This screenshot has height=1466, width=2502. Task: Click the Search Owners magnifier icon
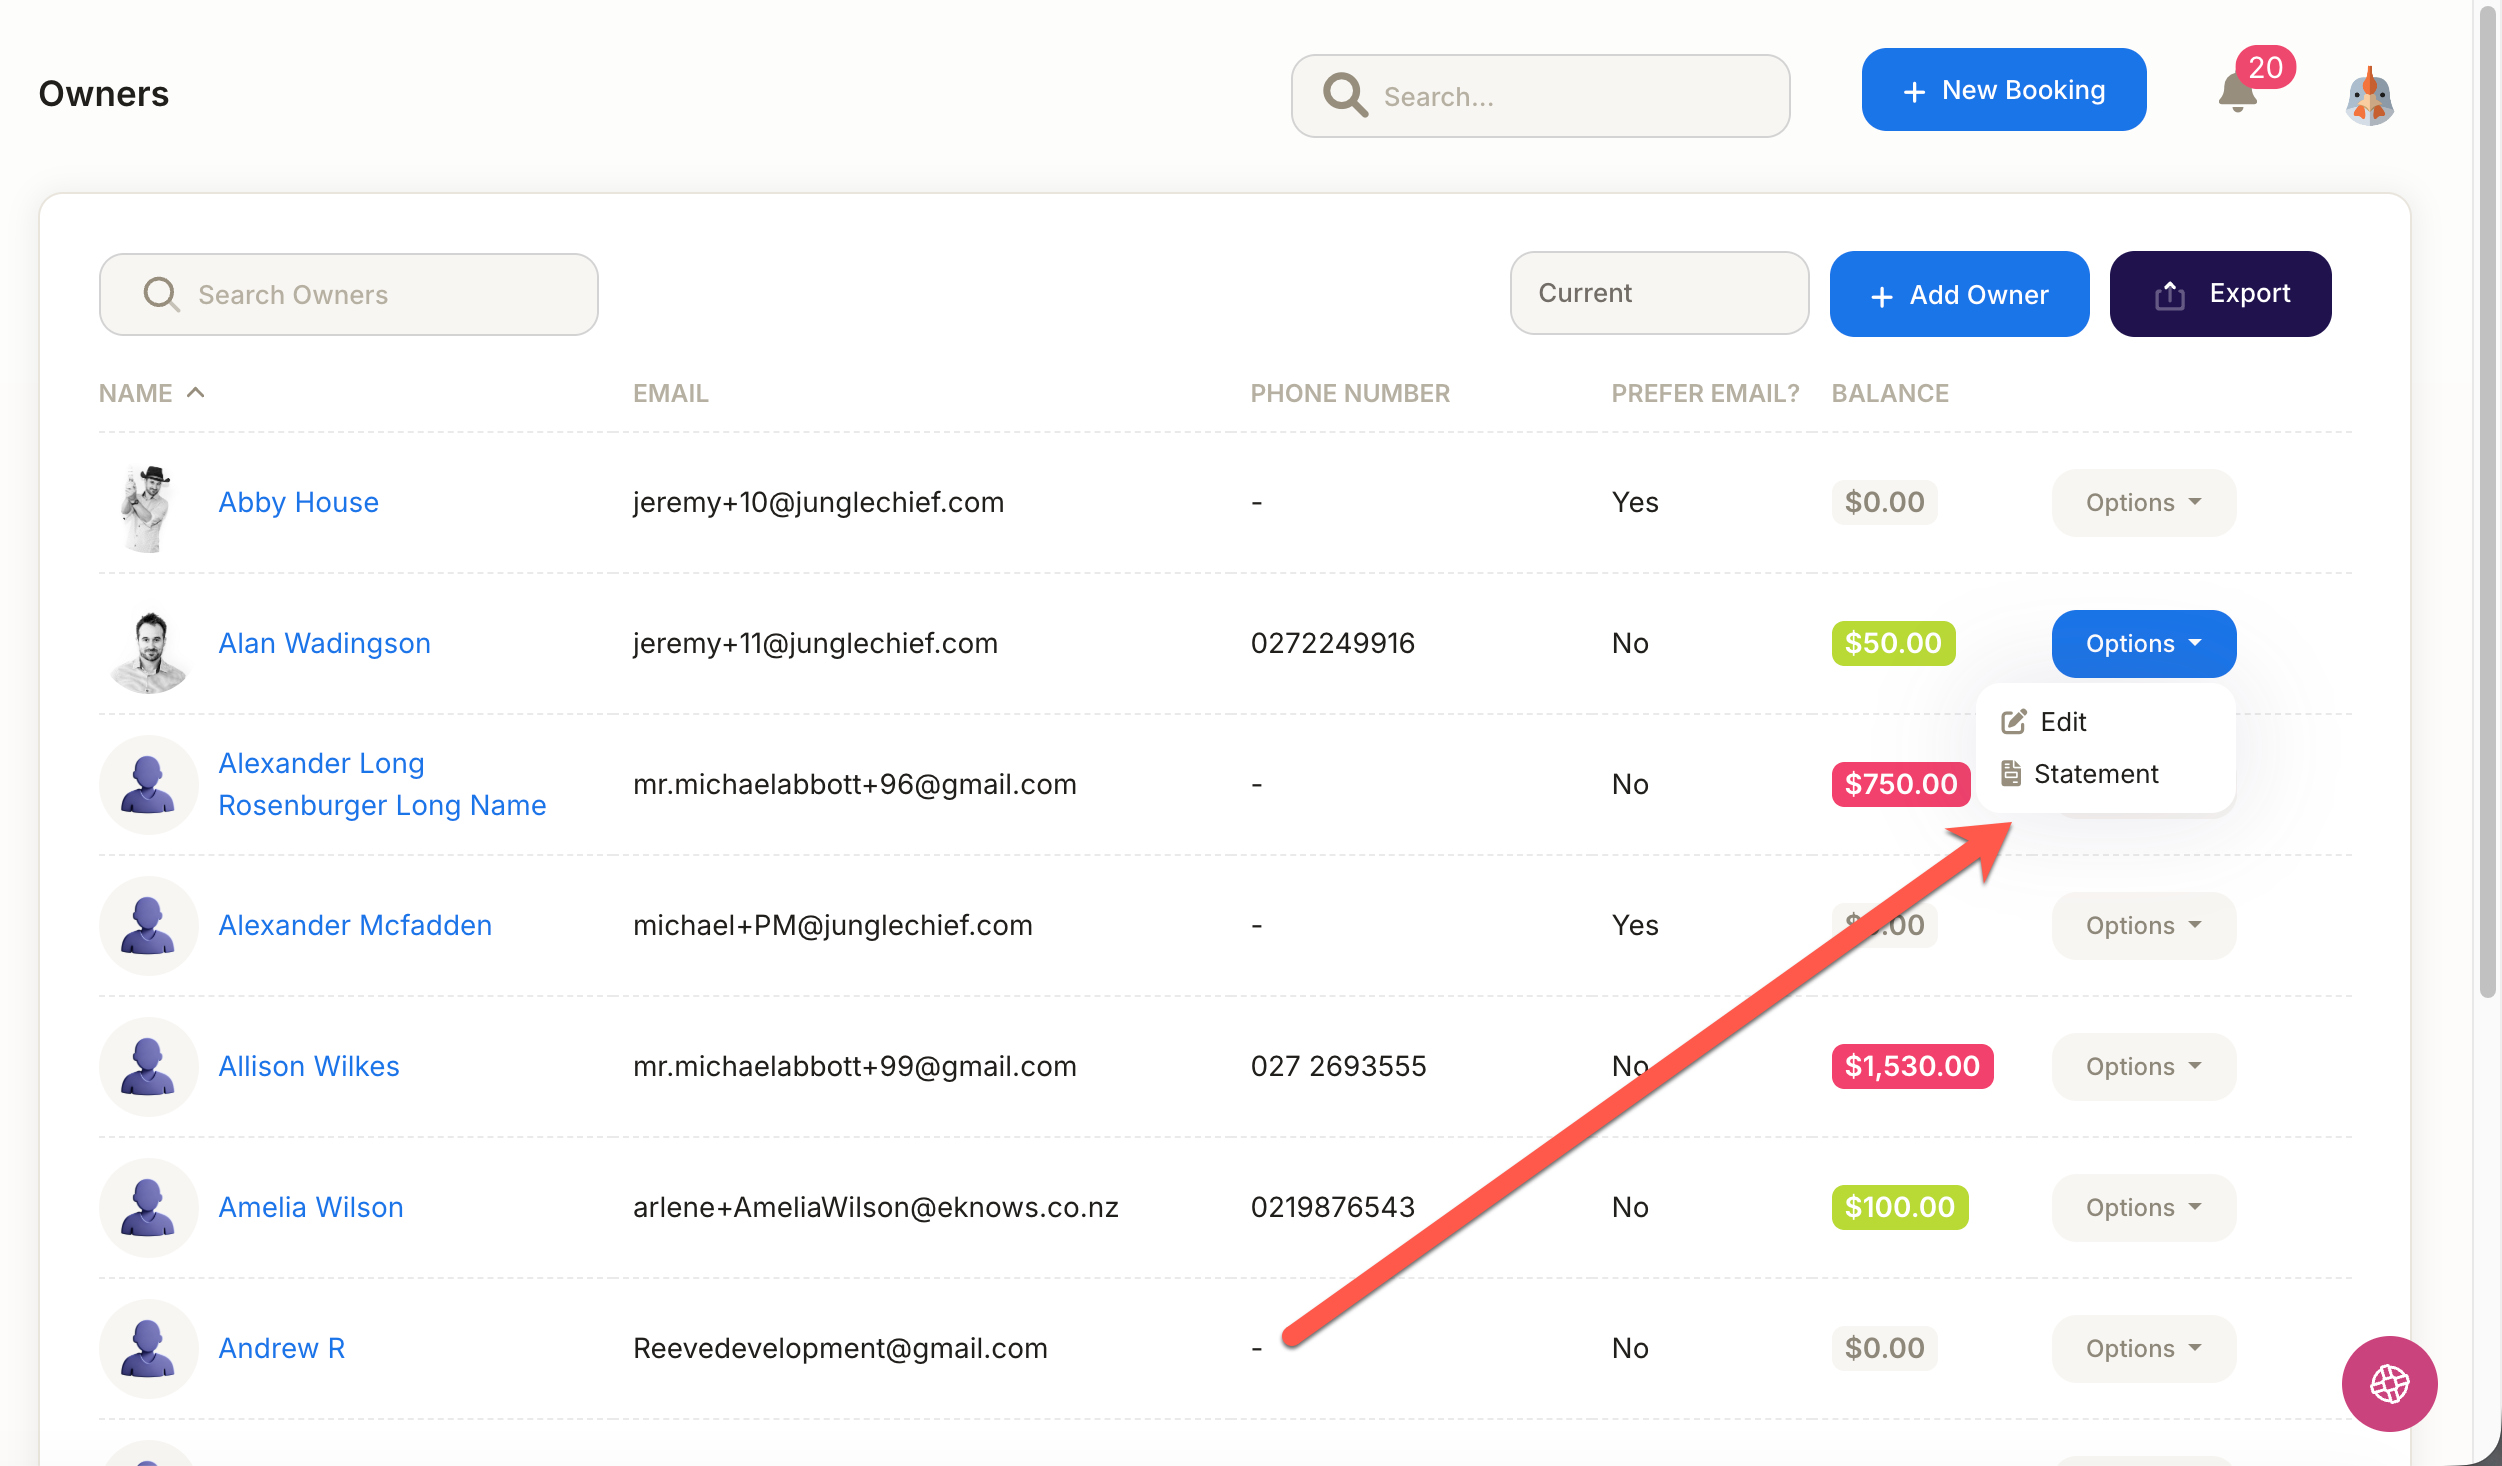(160, 294)
